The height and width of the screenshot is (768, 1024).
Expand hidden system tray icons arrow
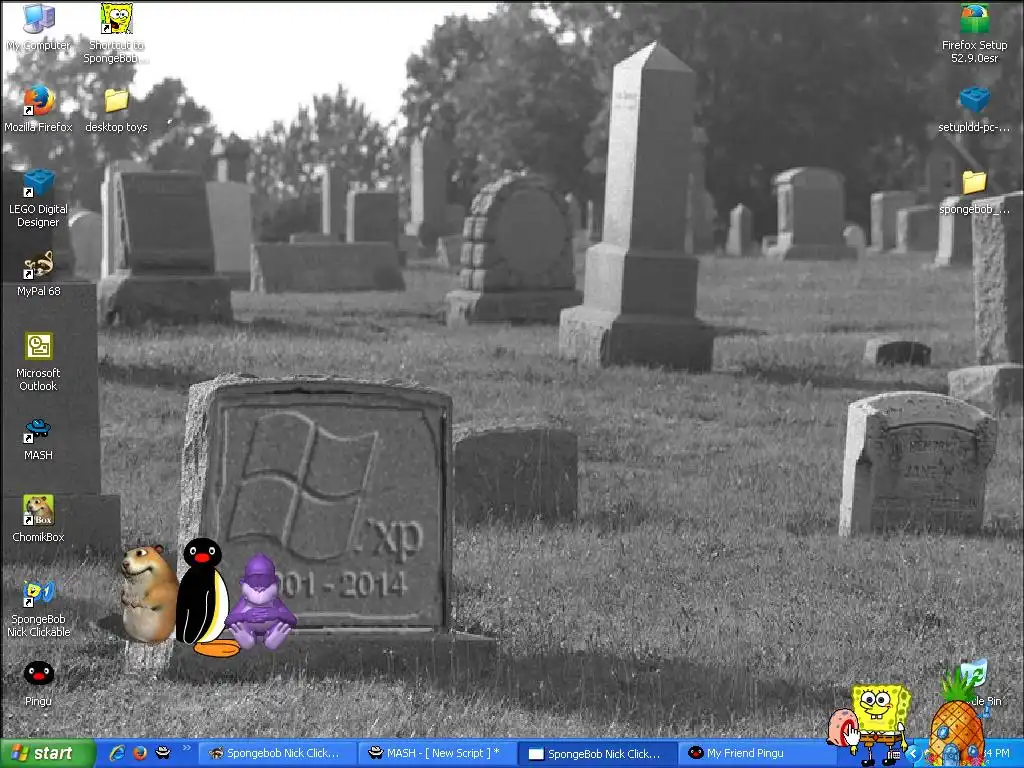913,754
